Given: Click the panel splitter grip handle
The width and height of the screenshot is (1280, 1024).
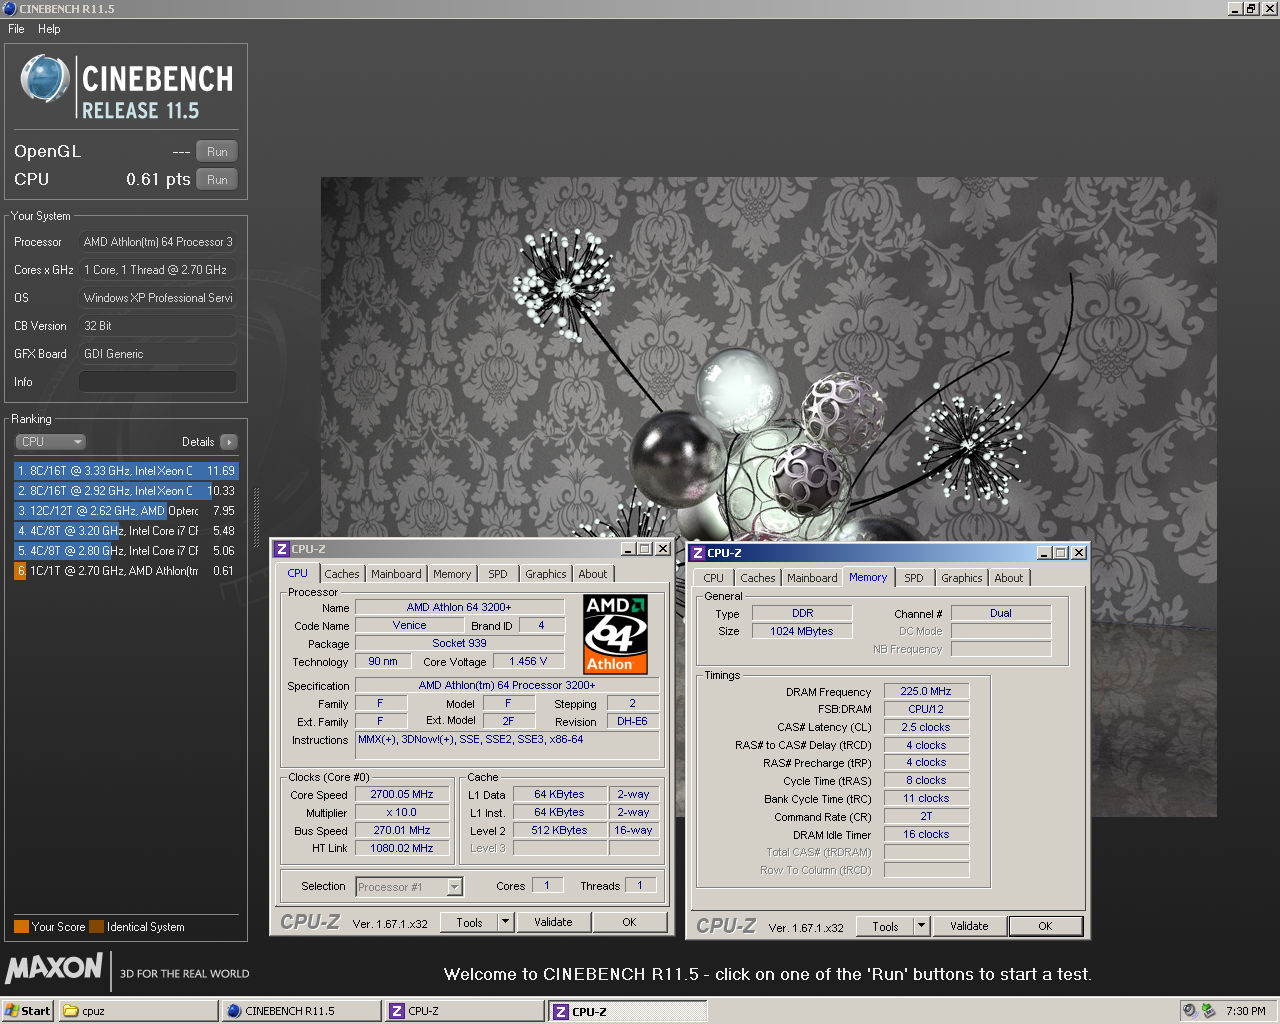Looking at the screenshot, I should [x=257, y=518].
